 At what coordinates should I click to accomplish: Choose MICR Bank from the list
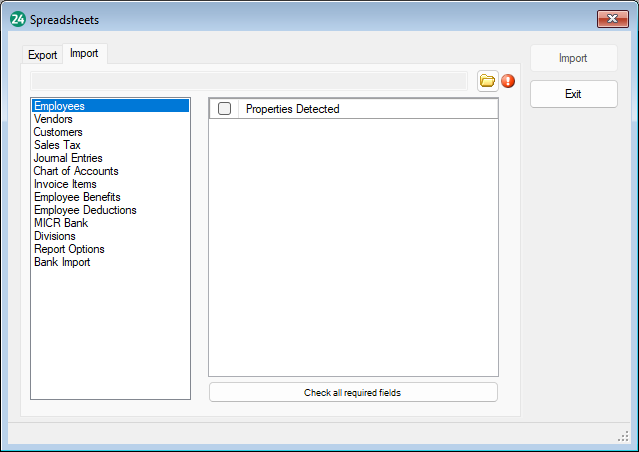click(61, 223)
